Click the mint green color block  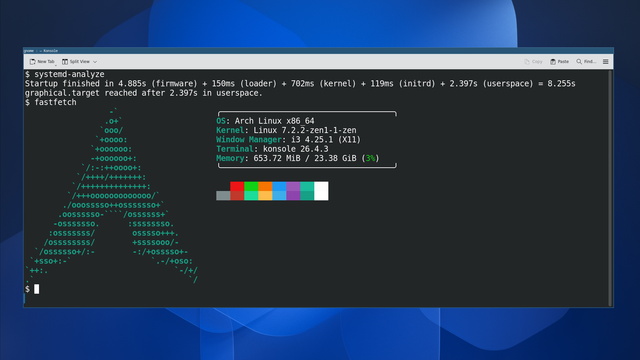251,196
